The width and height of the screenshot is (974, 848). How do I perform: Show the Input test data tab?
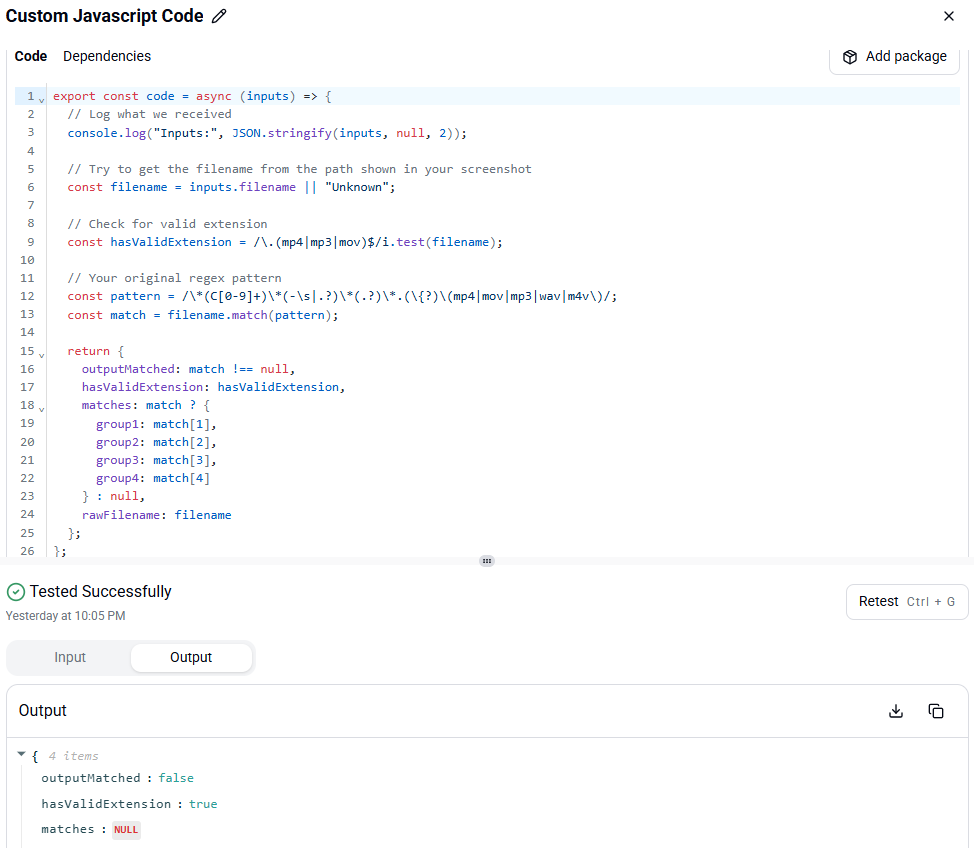[70, 657]
